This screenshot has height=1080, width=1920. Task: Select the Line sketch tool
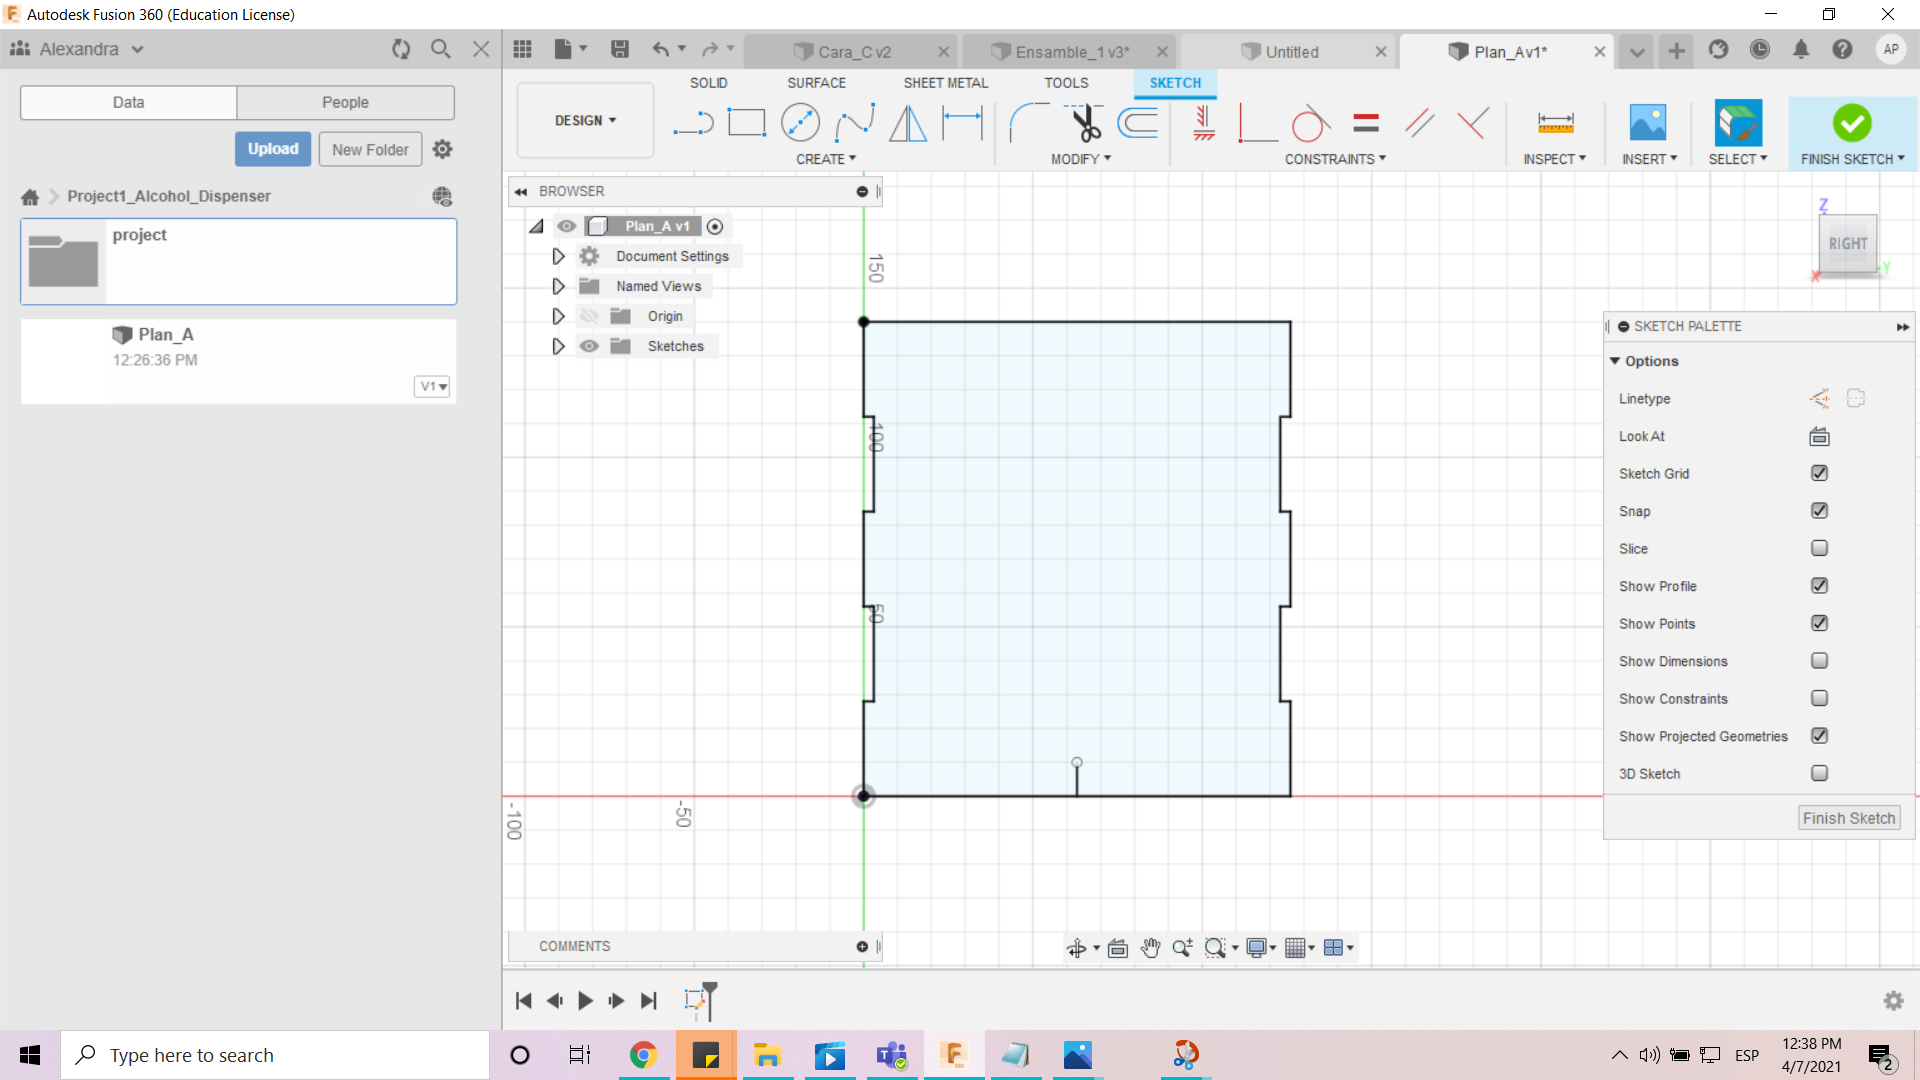point(693,123)
